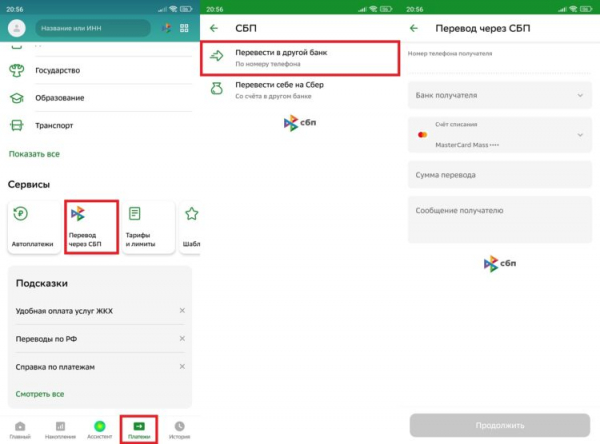Open hint 'Переводы по РФ'
This screenshot has width=600, height=444.
point(46,339)
